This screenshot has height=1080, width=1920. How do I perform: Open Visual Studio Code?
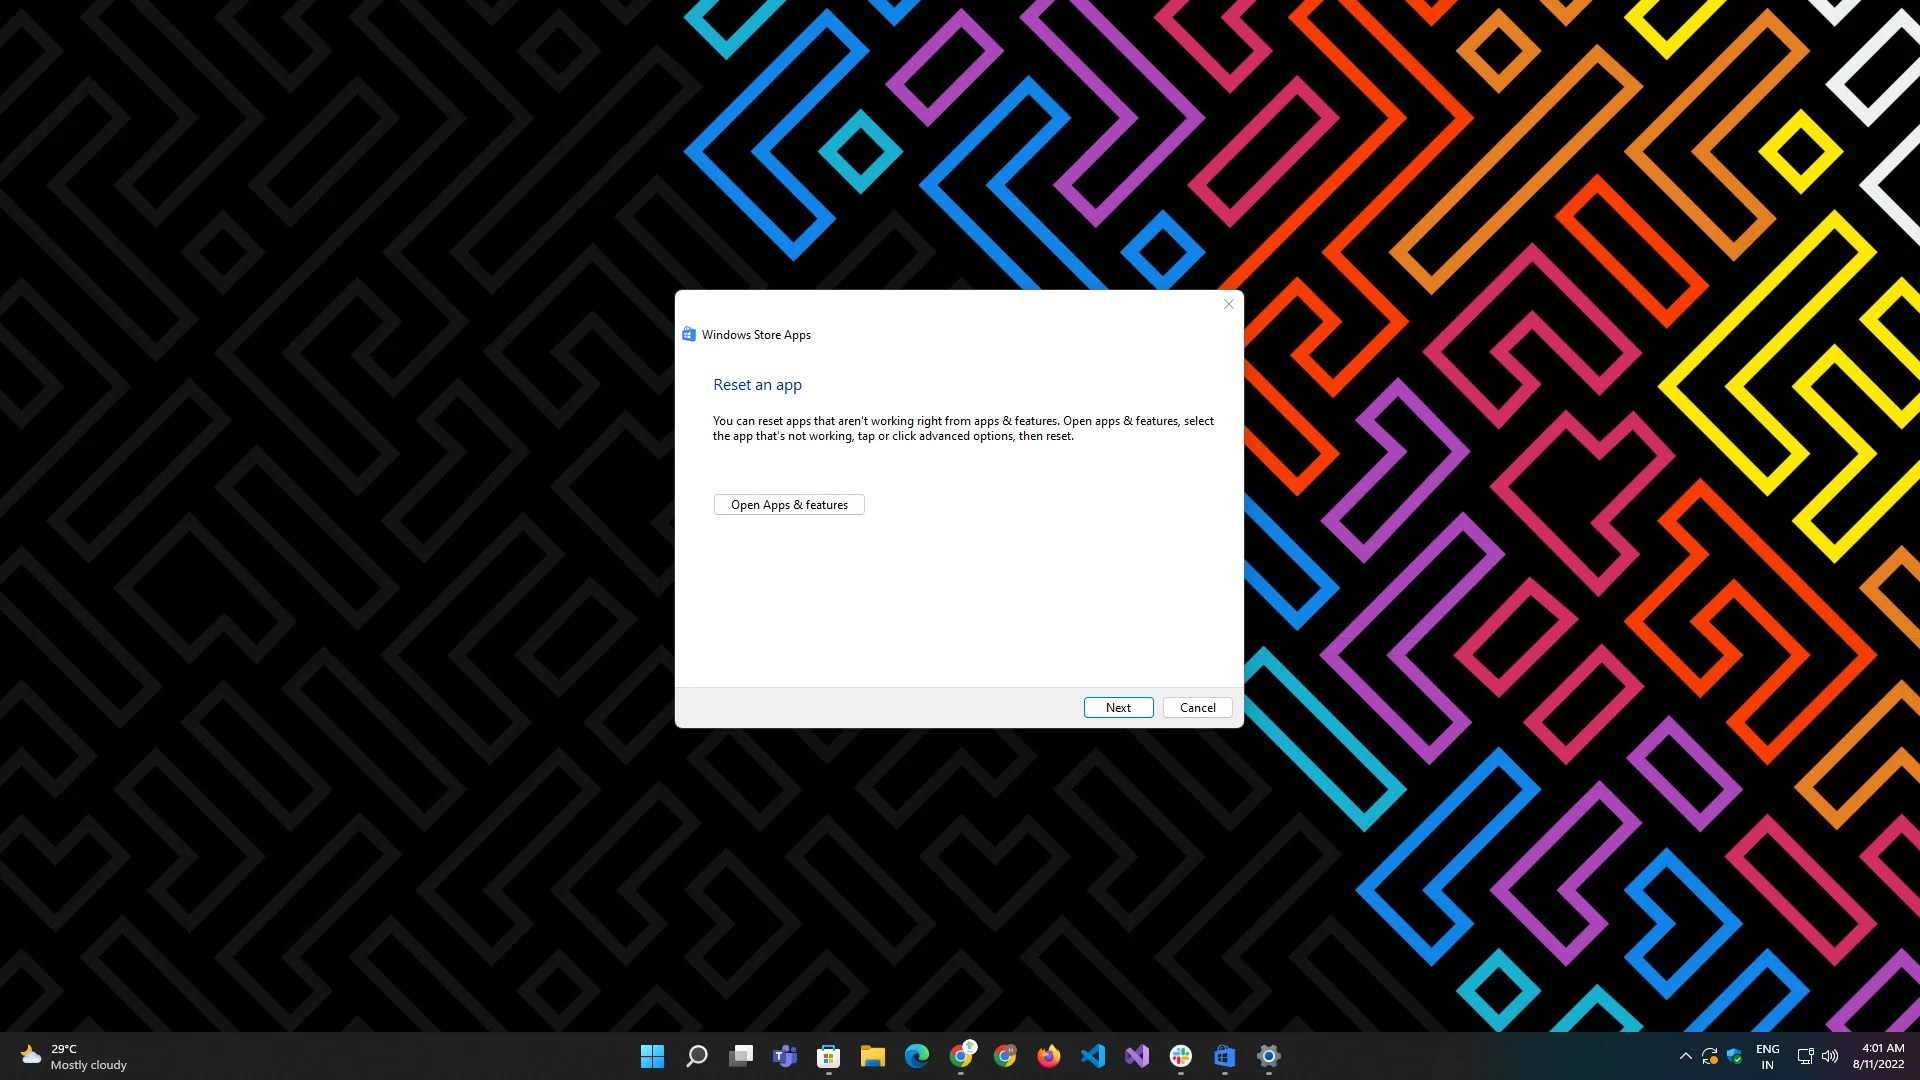(x=1093, y=1055)
